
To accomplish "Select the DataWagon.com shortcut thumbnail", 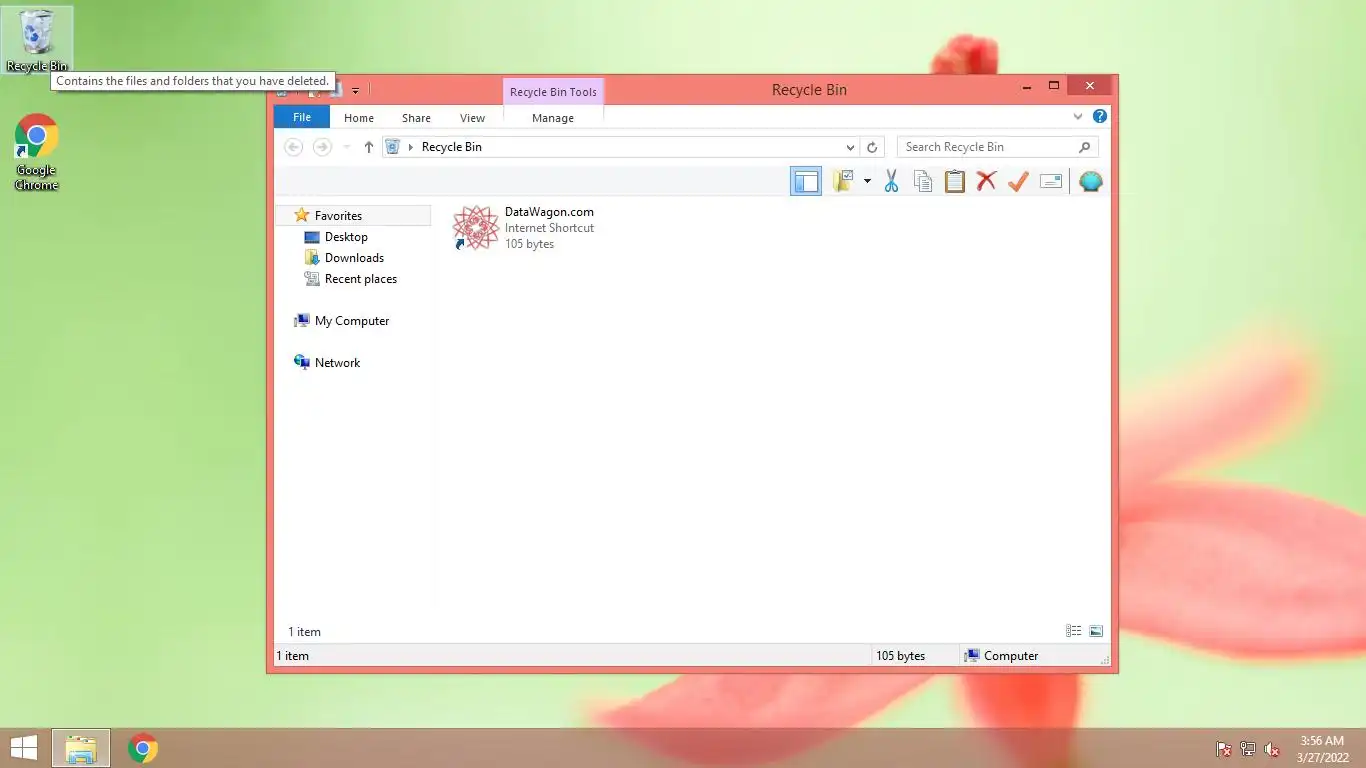I will (x=475, y=228).
